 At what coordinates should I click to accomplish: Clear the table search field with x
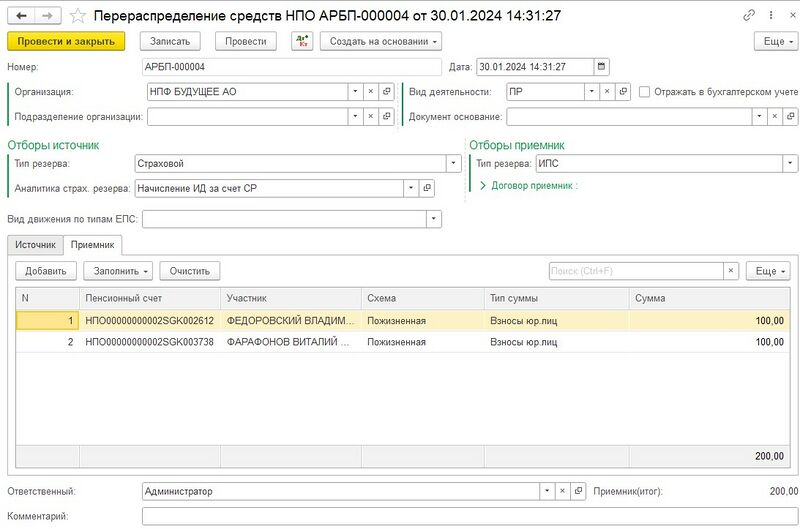[x=731, y=271]
